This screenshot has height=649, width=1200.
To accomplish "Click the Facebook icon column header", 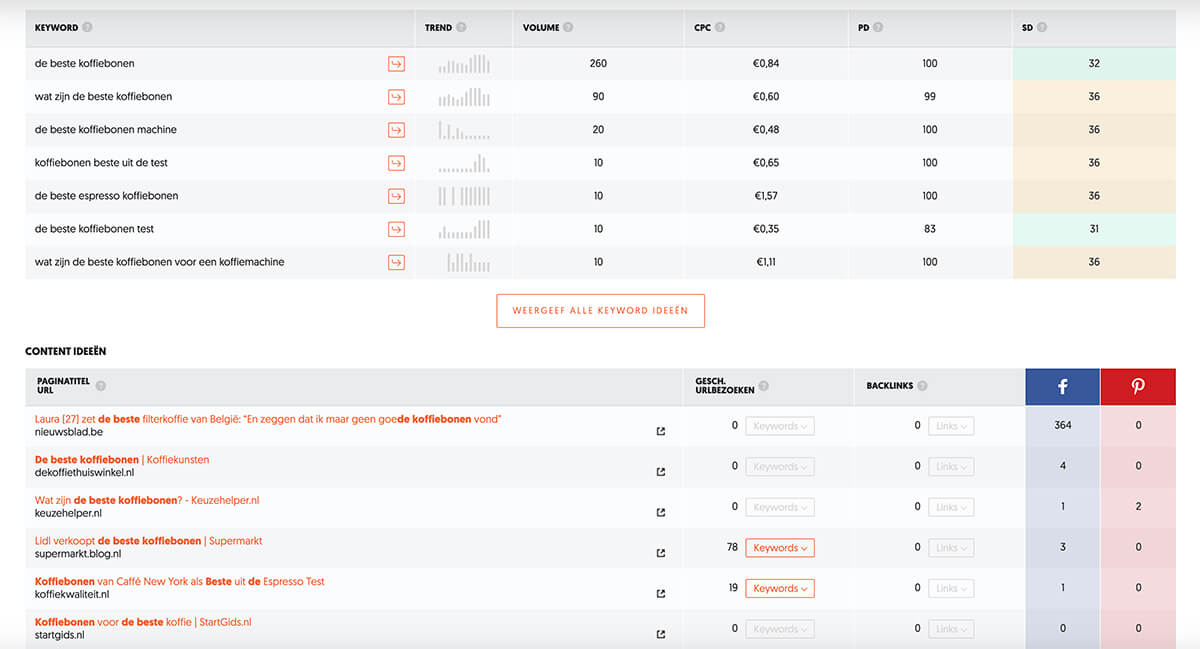I will coord(1062,387).
